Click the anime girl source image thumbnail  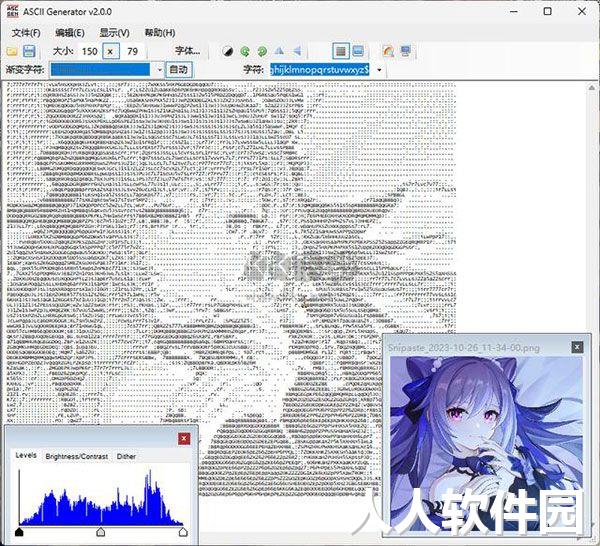[486, 444]
